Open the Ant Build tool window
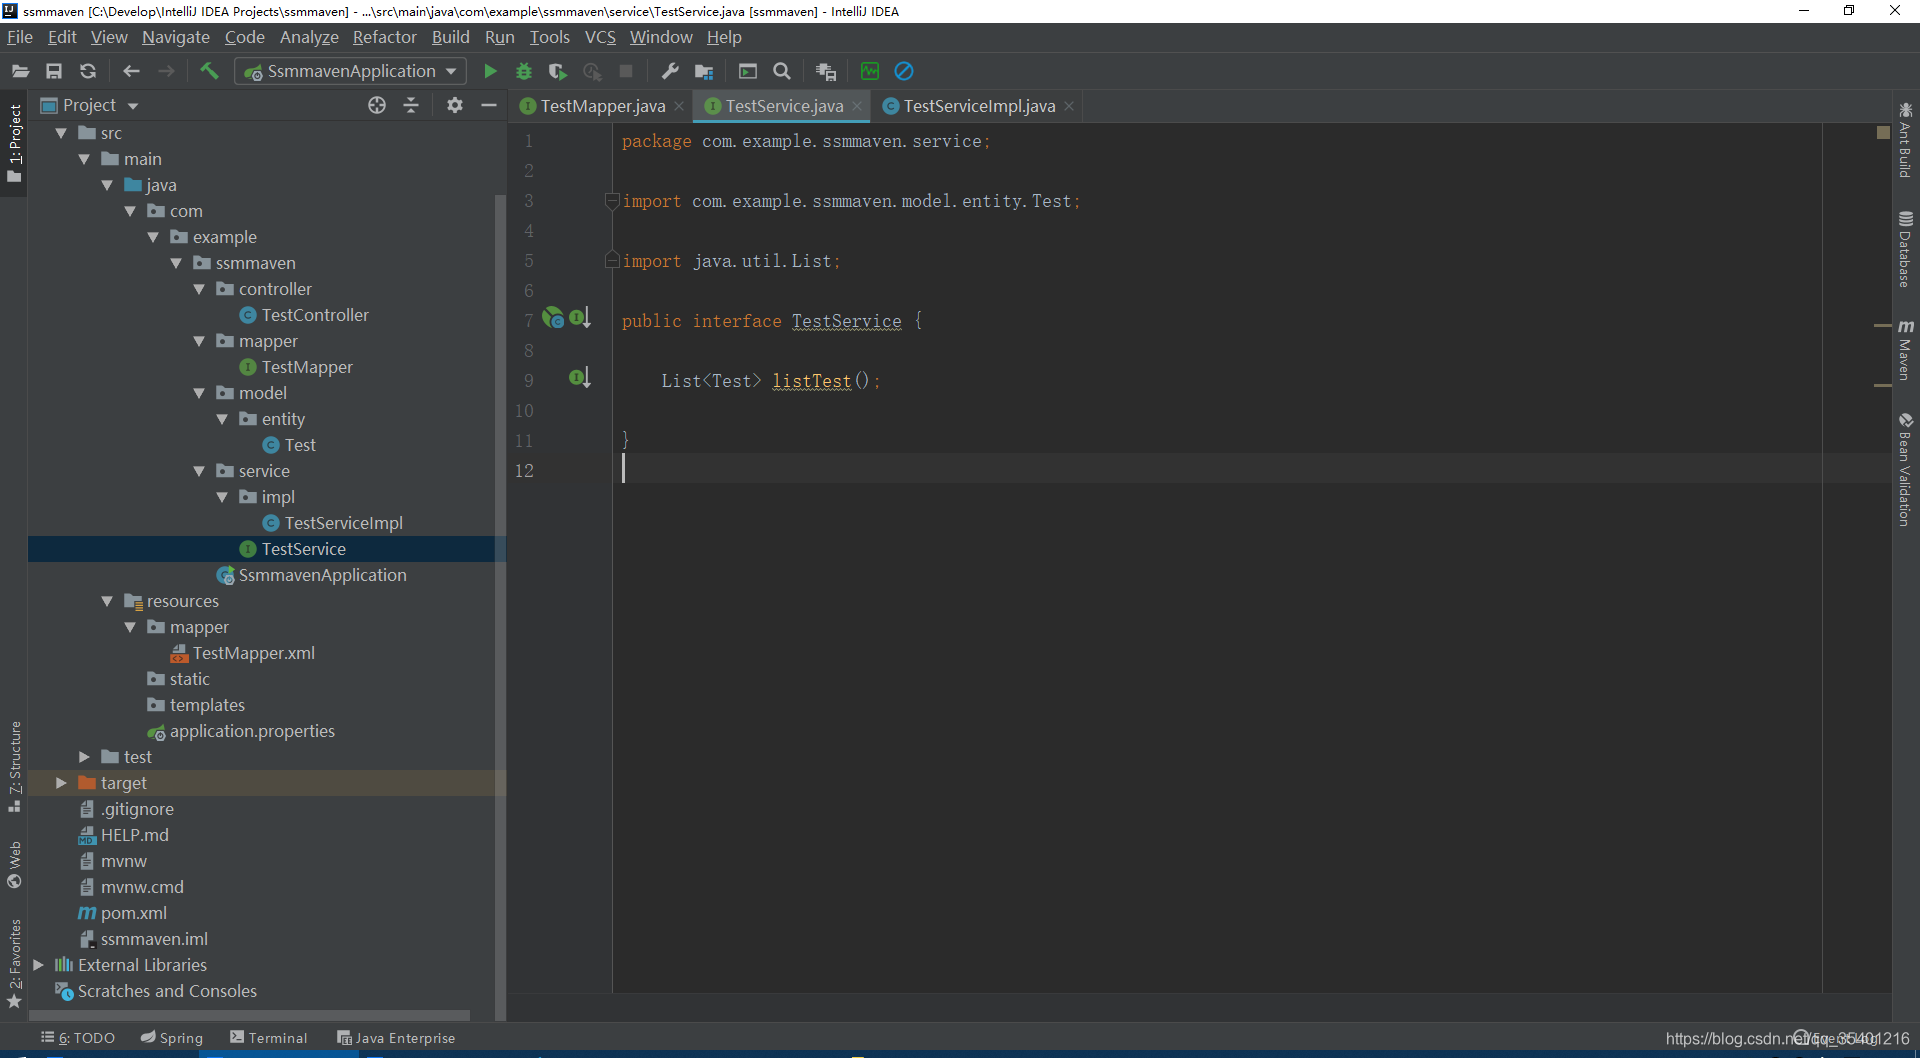 click(x=1905, y=140)
